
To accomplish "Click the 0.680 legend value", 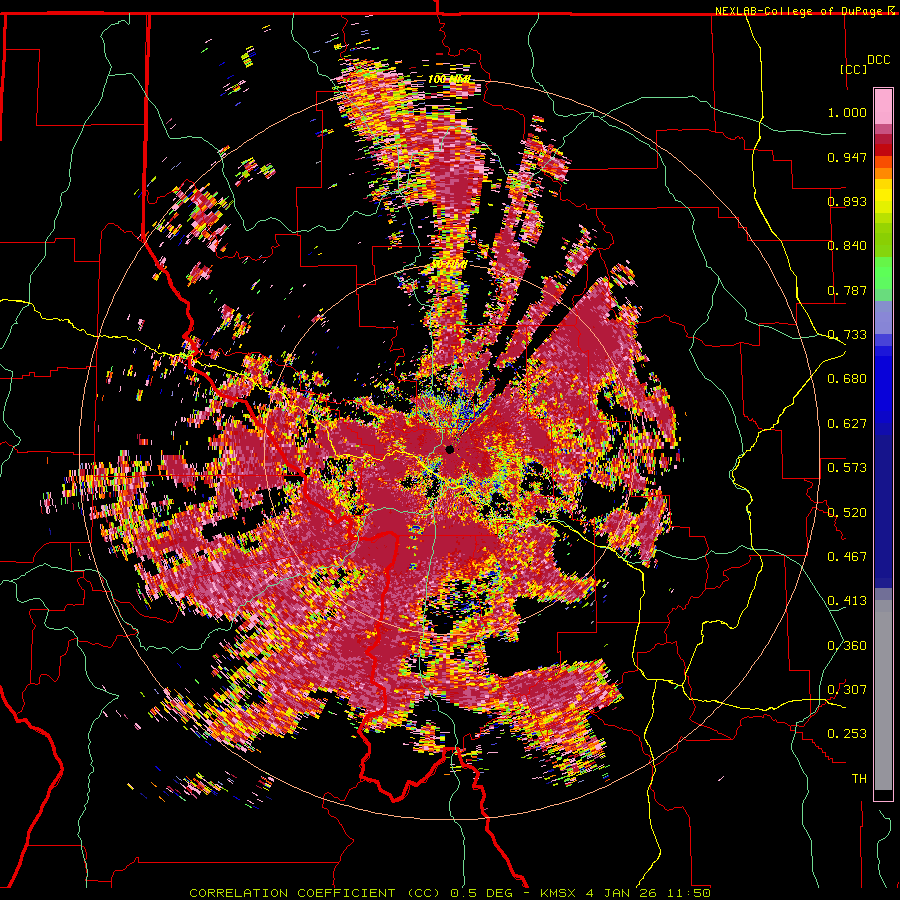I will pos(847,379).
